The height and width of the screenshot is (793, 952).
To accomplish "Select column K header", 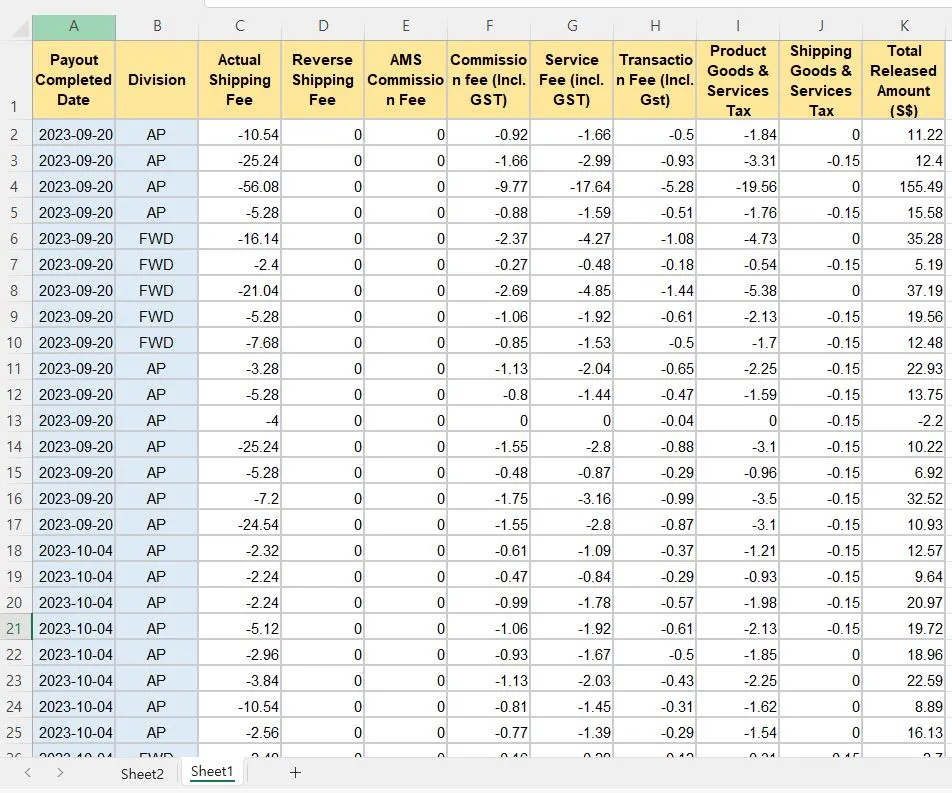I will point(904,26).
